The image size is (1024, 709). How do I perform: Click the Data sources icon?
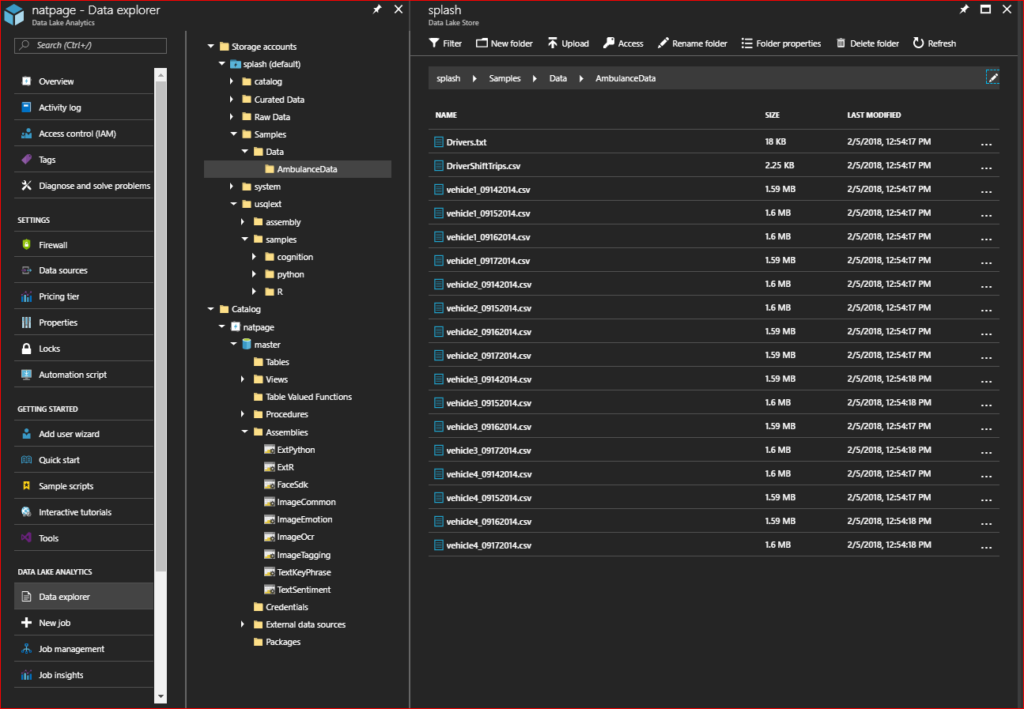click(x=26, y=270)
